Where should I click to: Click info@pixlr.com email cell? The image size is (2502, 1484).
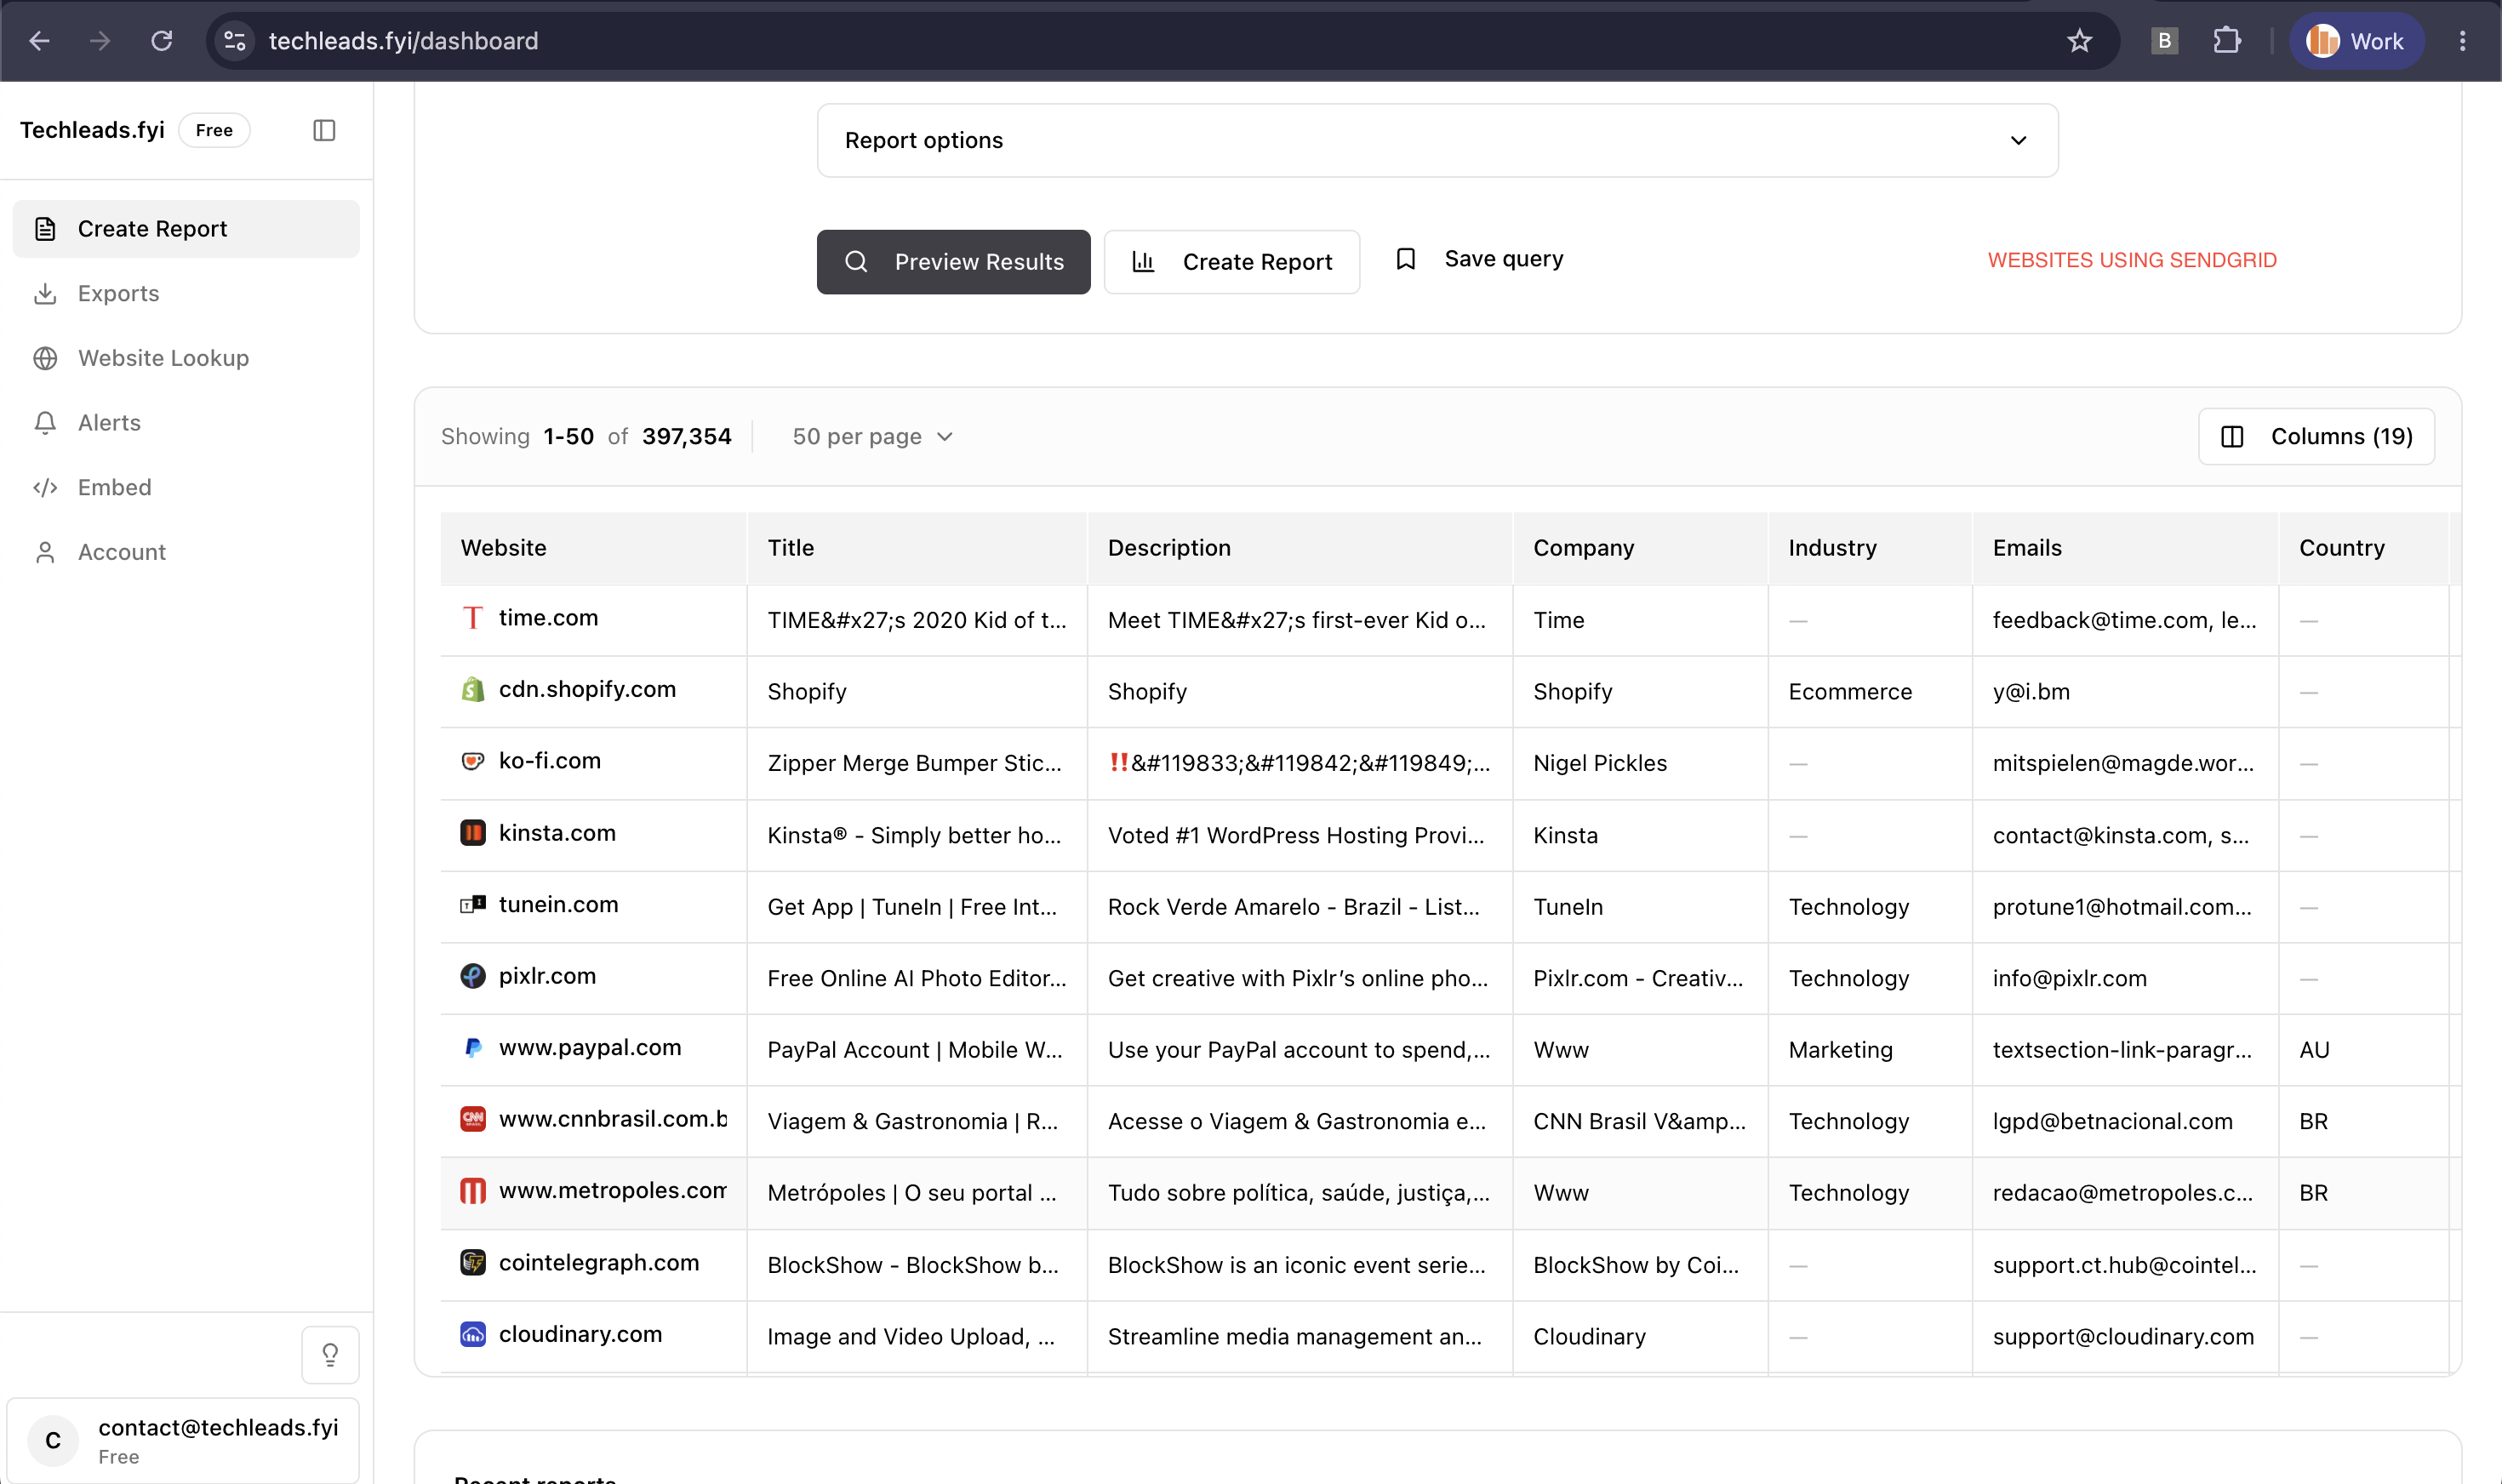2069,978
